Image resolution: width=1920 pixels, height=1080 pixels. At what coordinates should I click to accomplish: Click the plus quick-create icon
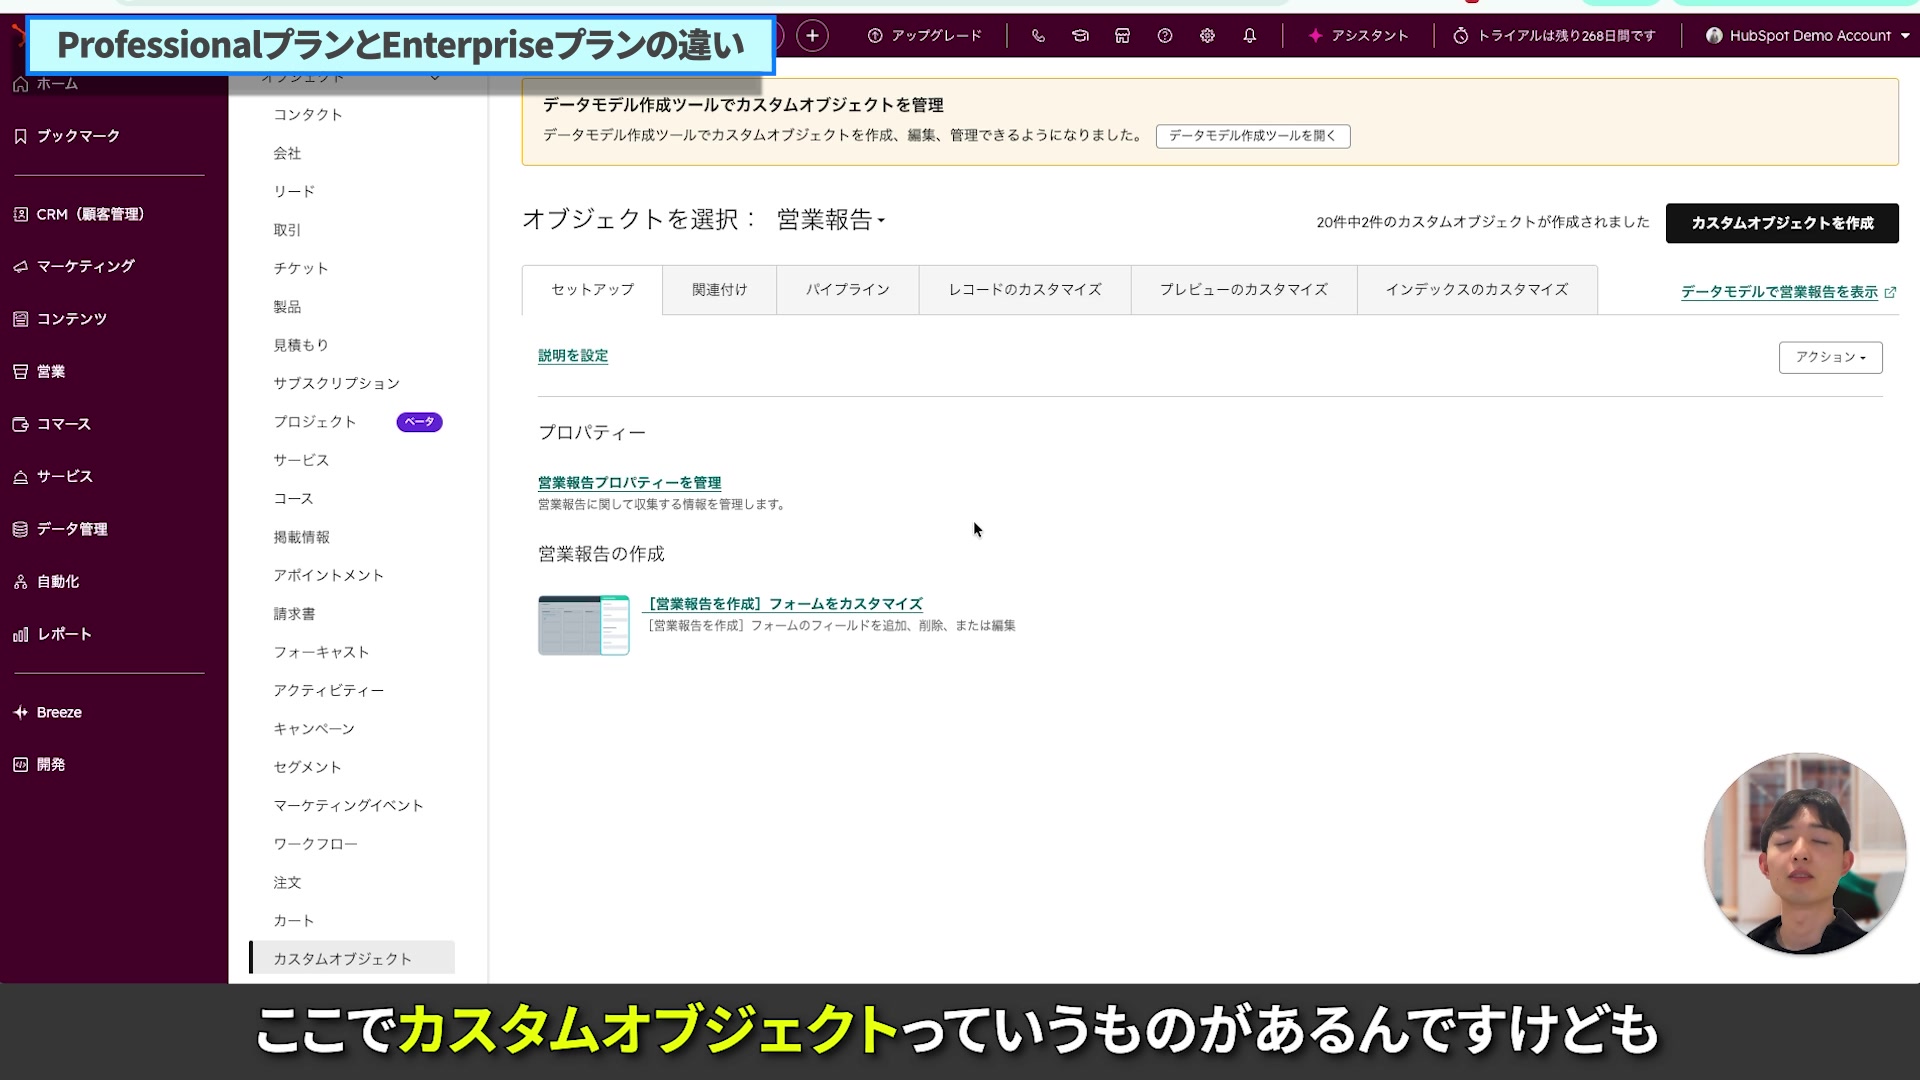pos(812,36)
